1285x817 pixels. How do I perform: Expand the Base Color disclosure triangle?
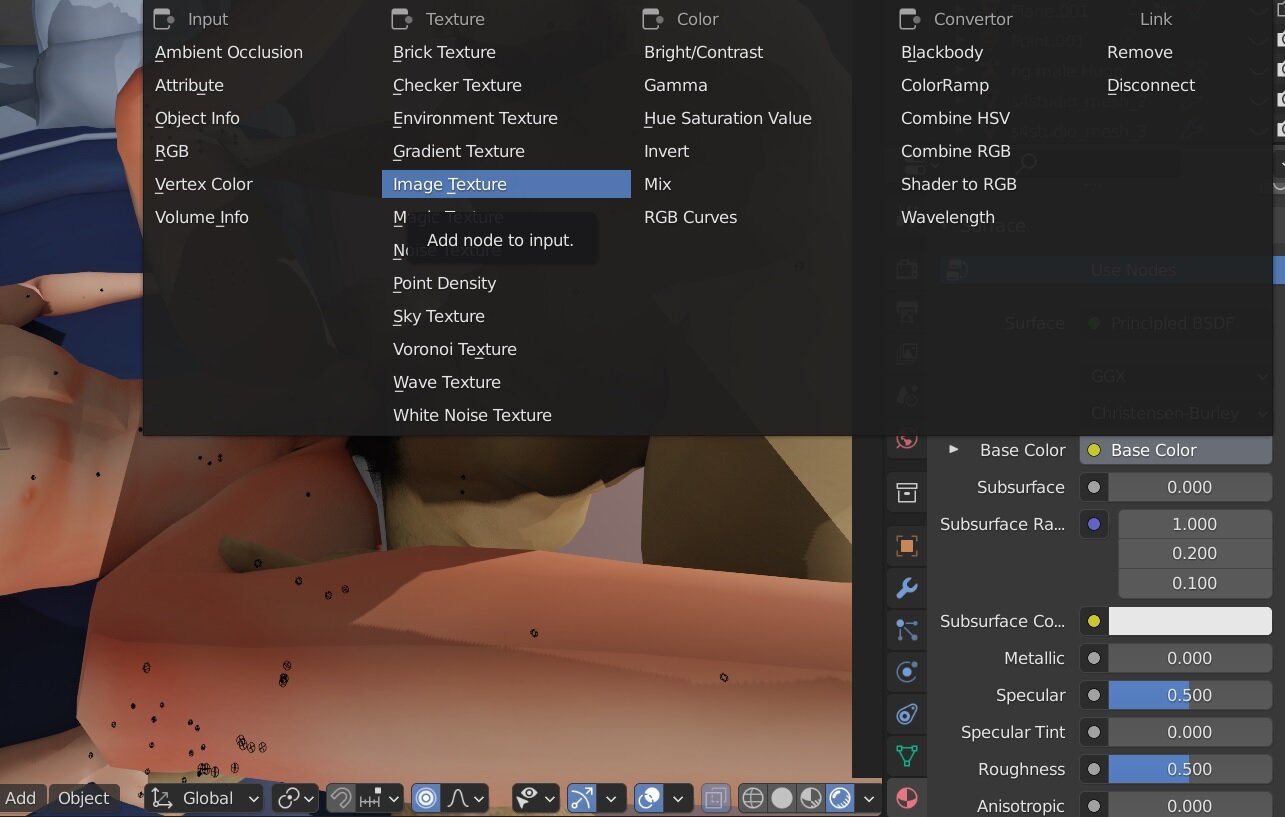tap(953, 450)
